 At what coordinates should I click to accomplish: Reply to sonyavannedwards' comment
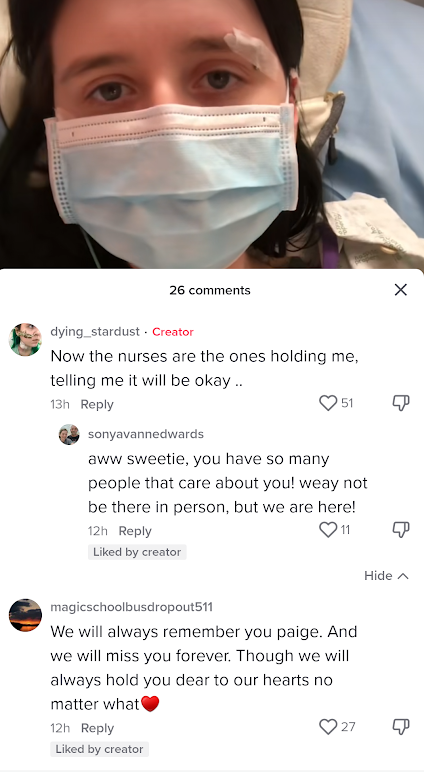click(x=135, y=531)
